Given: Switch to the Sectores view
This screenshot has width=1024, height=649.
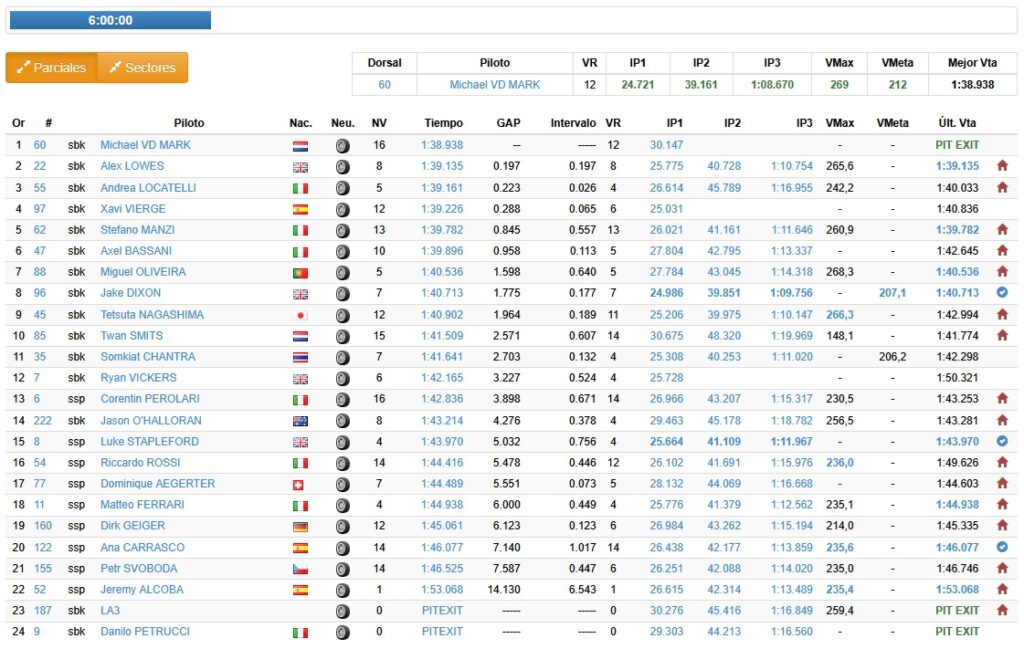Looking at the screenshot, I should pyautogui.click(x=142, y=68).
